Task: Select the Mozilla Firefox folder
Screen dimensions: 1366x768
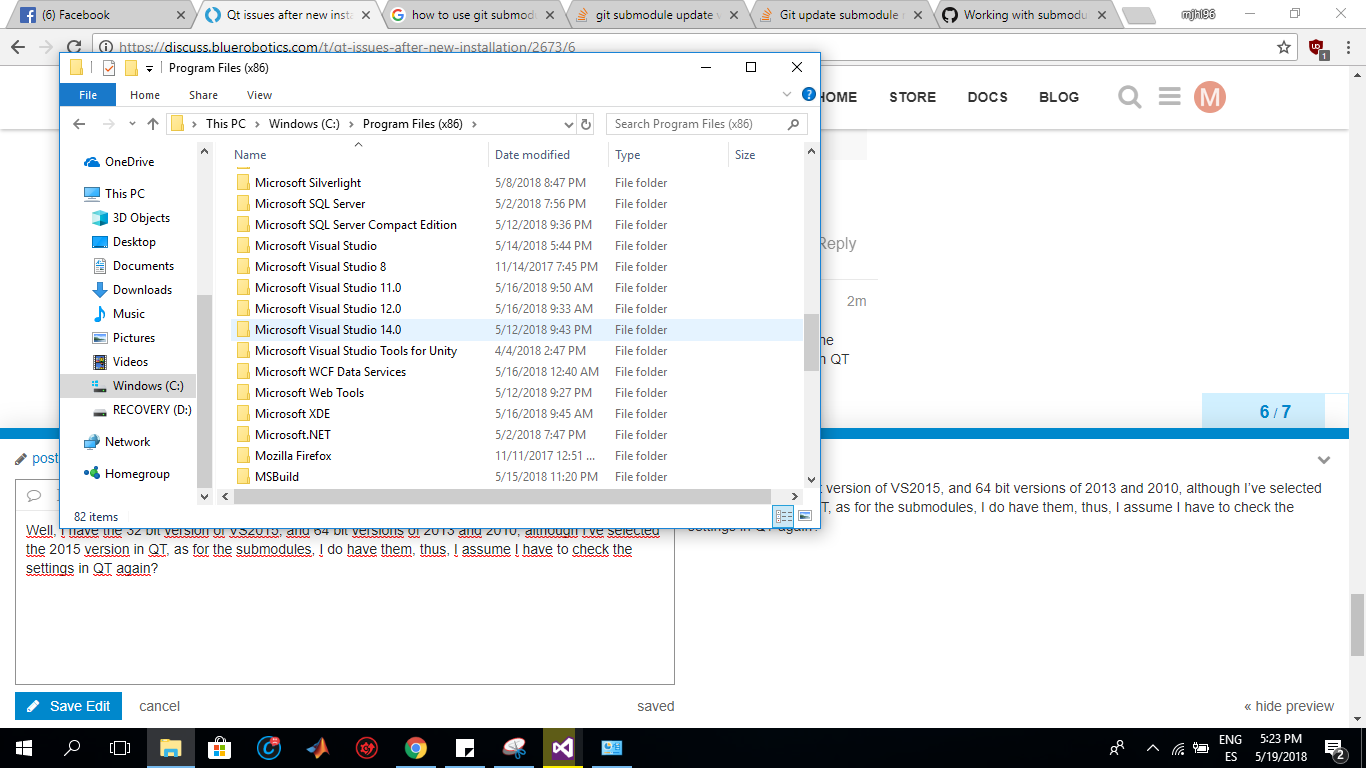Action: click(x=293, y=456)
